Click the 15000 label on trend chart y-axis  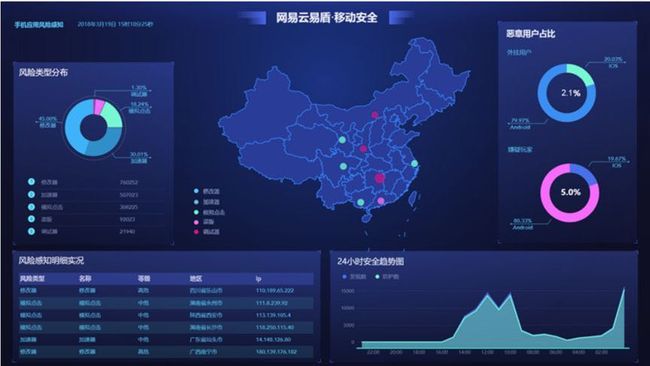[x=347, y=291]
